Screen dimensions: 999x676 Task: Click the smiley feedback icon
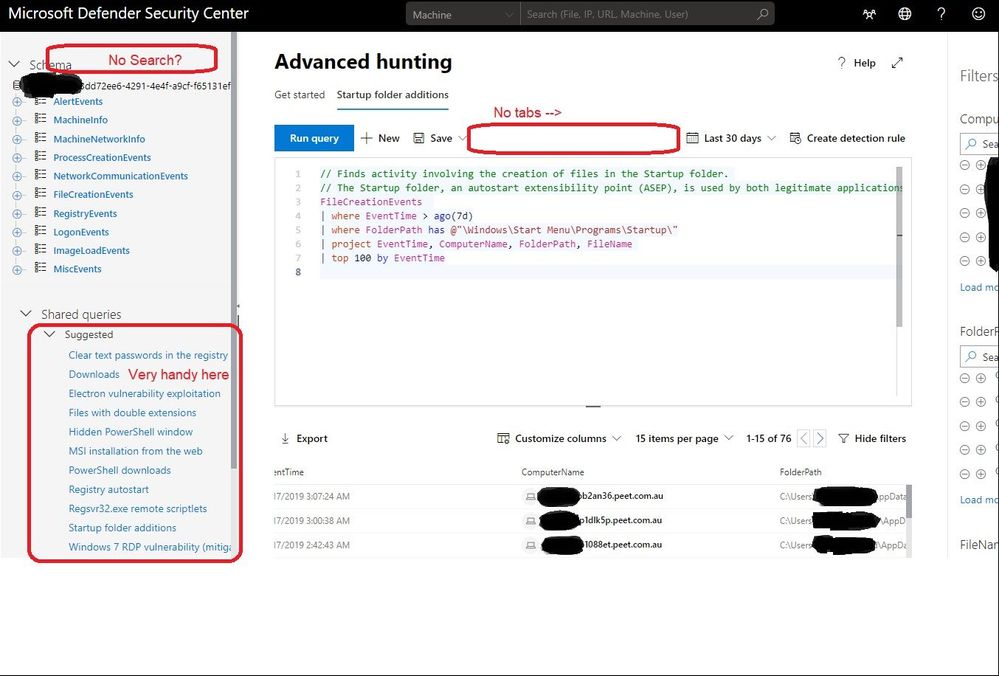pos(978,14)
